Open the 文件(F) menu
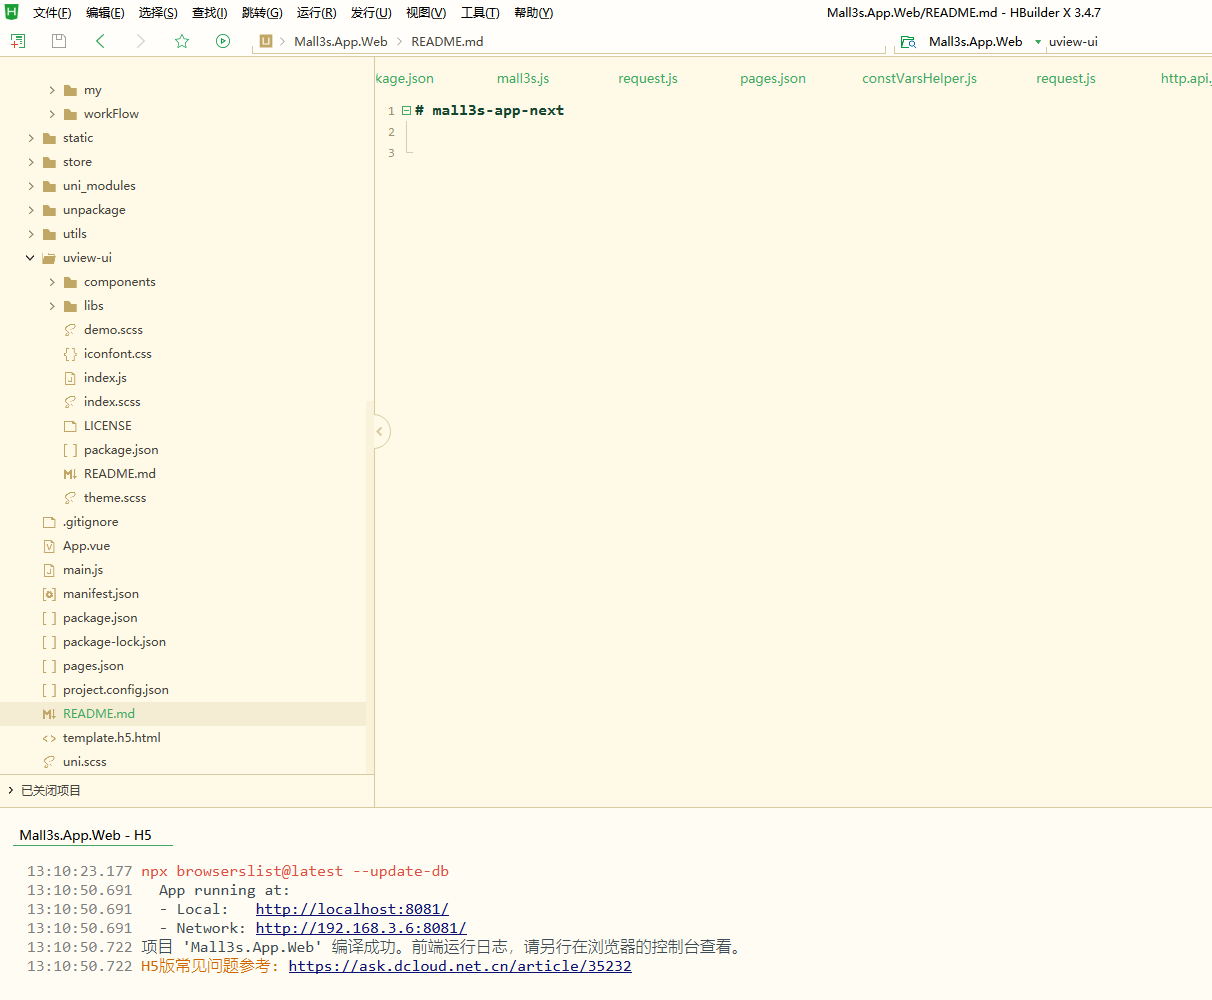1212x1000 pixels. [52, 13]
